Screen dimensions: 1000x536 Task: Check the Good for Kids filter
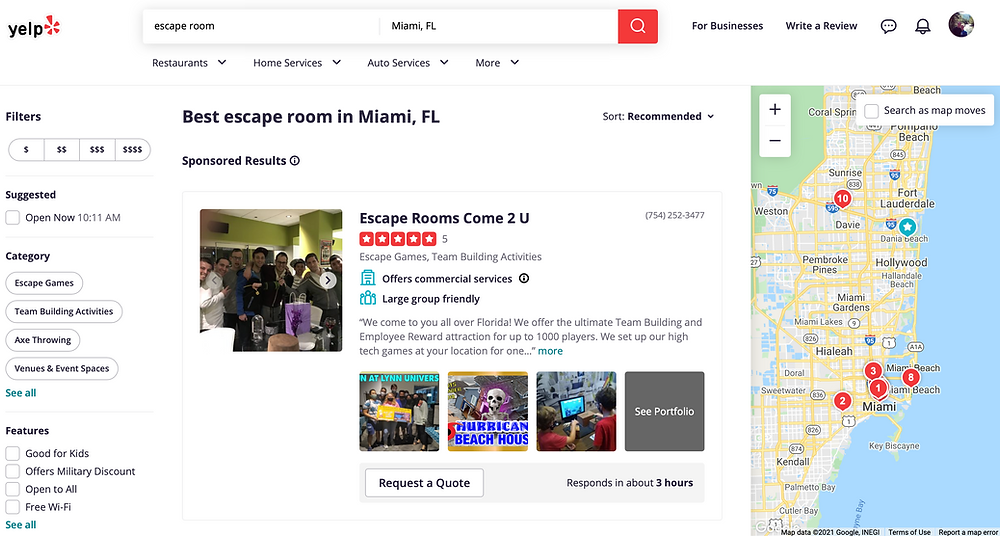(x=12, y=454)
